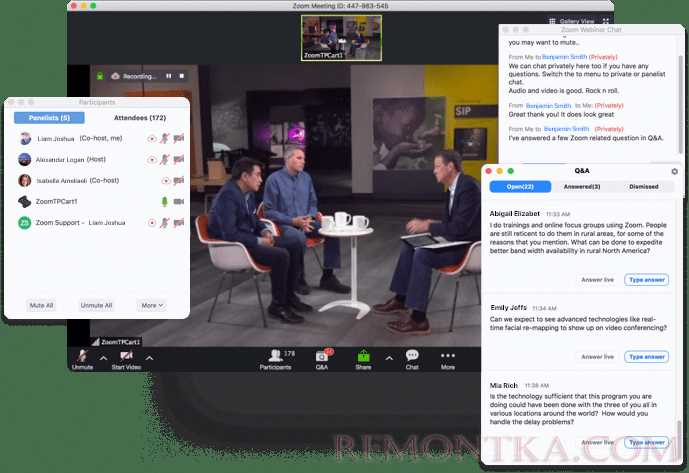Switch to Gallery View
This screenshot has width=689, height=473.
coord(572,21)
